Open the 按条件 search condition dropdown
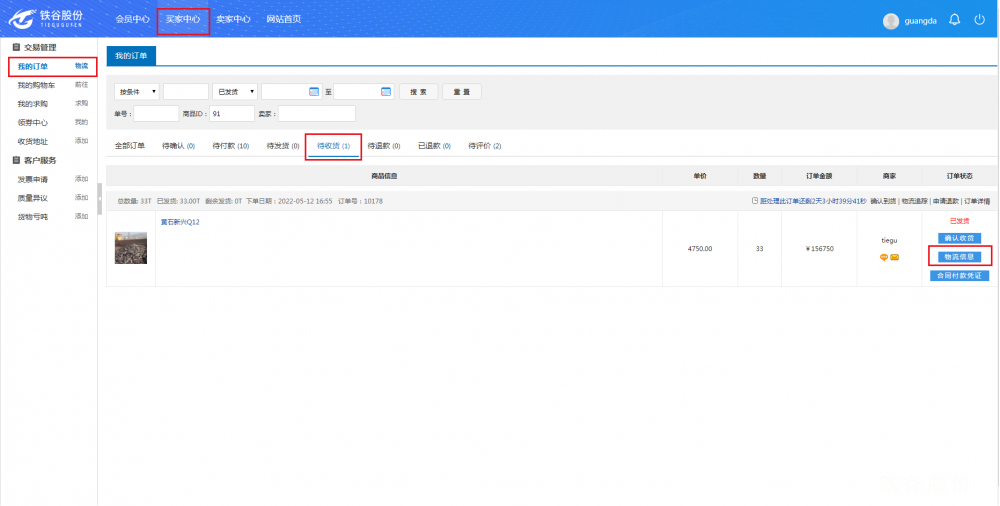The height and width of the screenshot is (506, 1000). pyautogui.click(x=137, y=91)
